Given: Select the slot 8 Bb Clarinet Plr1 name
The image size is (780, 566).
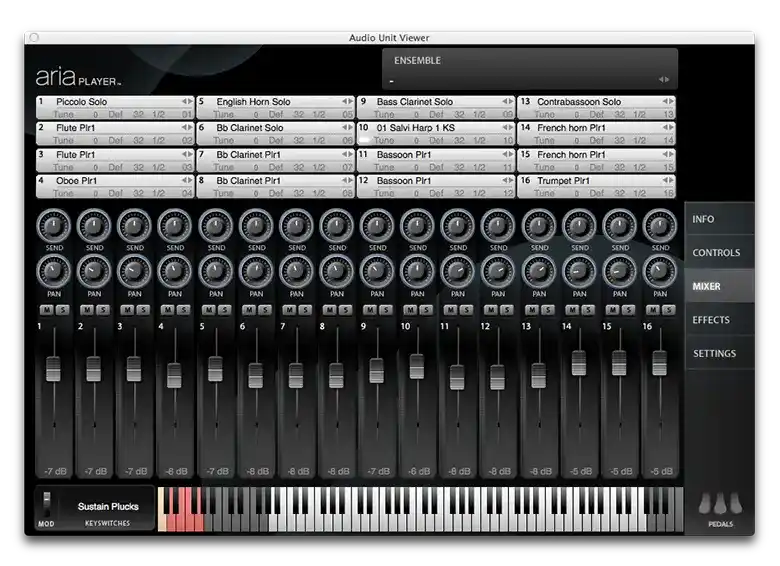Looking at the screenshot, I should tap(248, 181).
